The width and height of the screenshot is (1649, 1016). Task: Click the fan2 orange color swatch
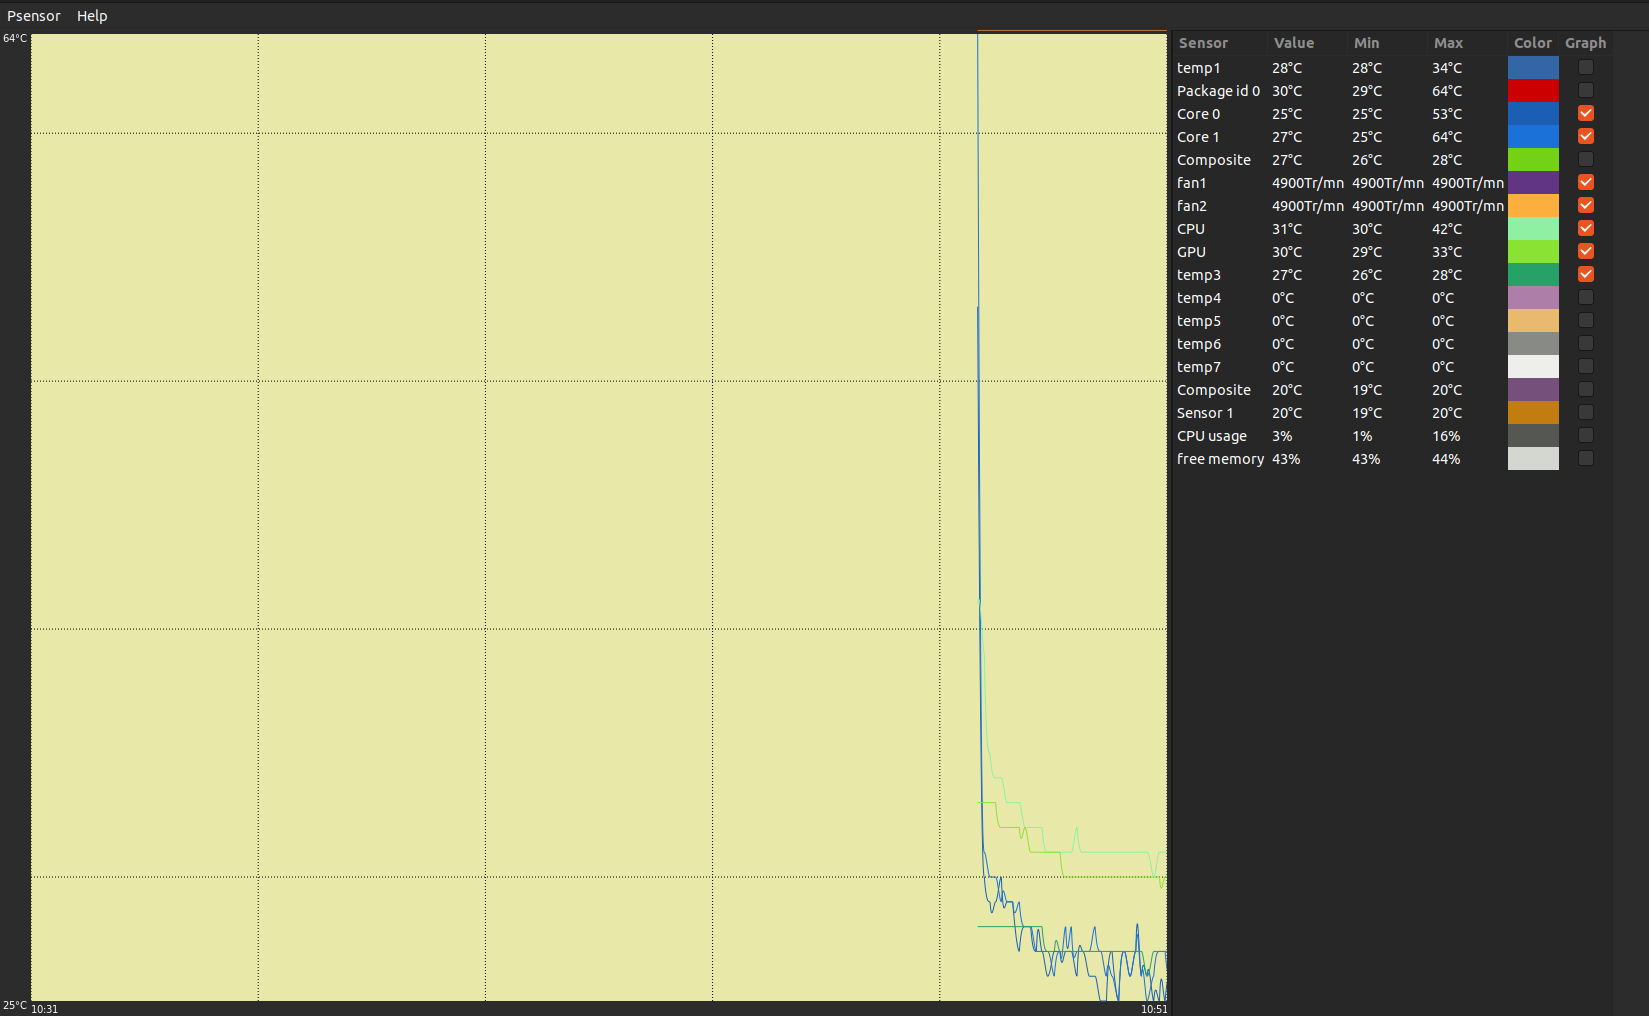pyautogui.click(x=1533, y=205)
